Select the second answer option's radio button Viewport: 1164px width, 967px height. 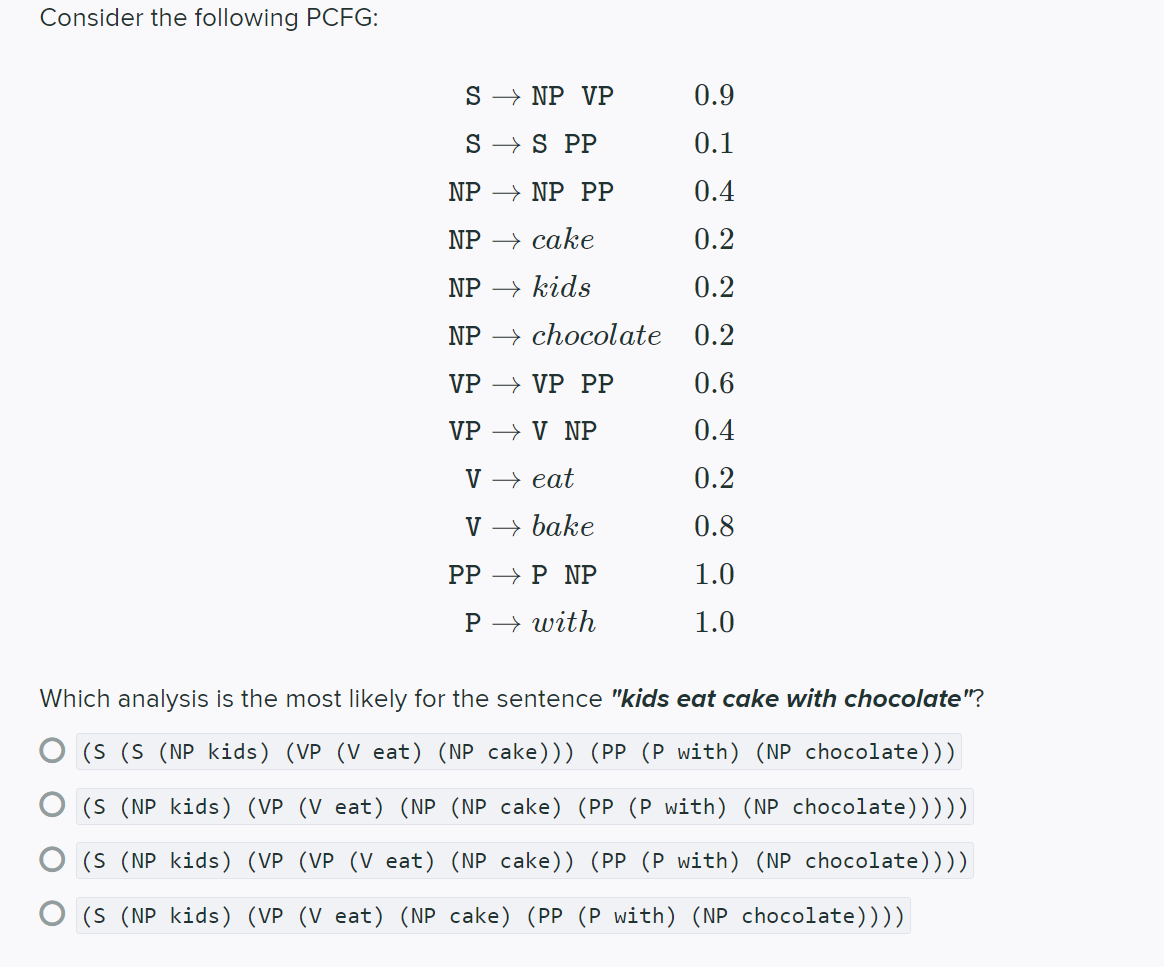click(52, 803)
